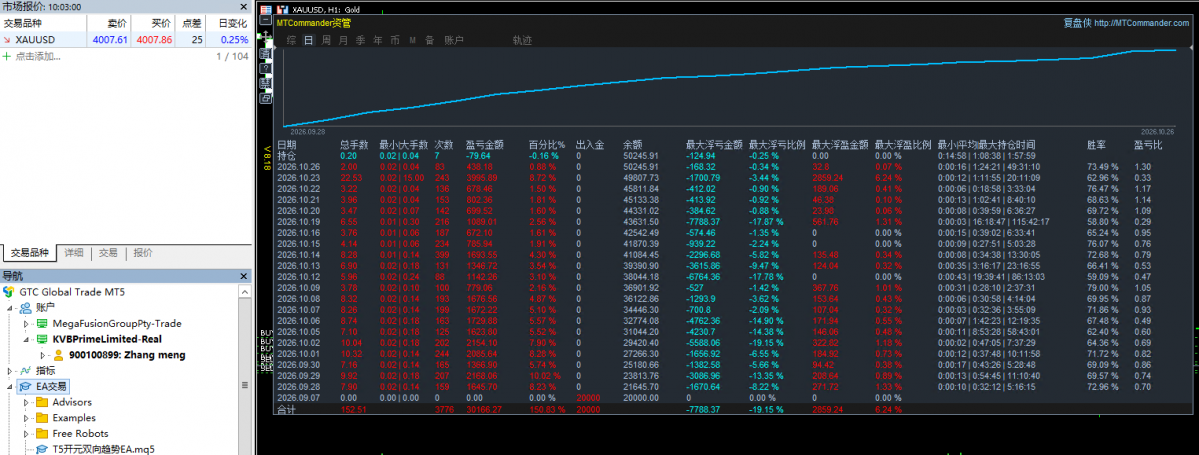Expand the 900100899 Zhang meng node
The height and width of the screenshot is (455, 1199).
coord(44,355)
